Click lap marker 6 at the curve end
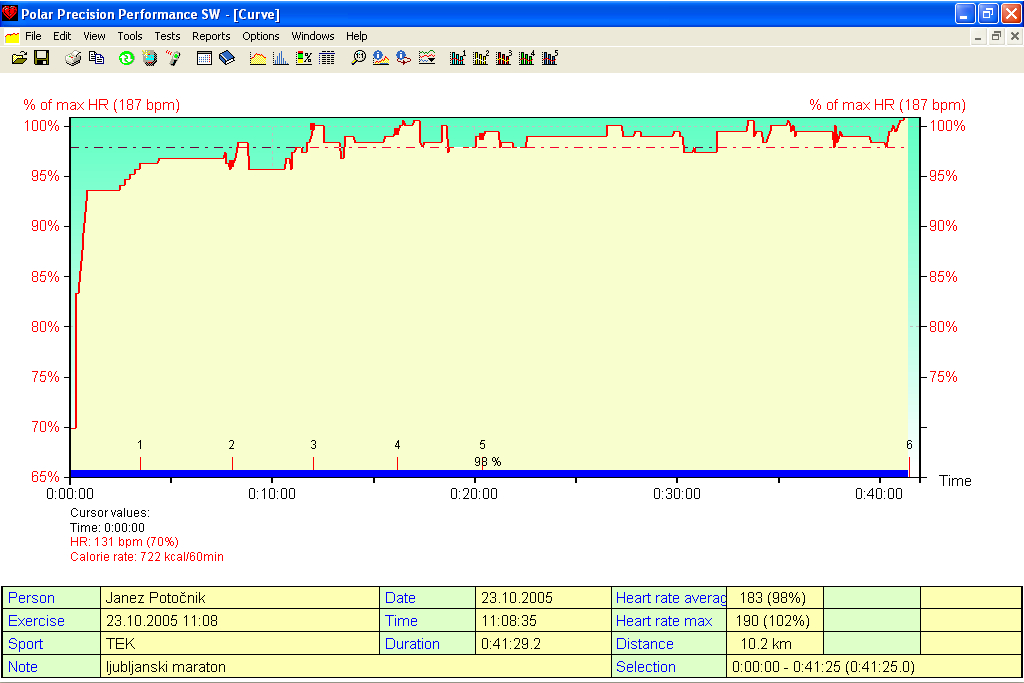 (909, 456)
